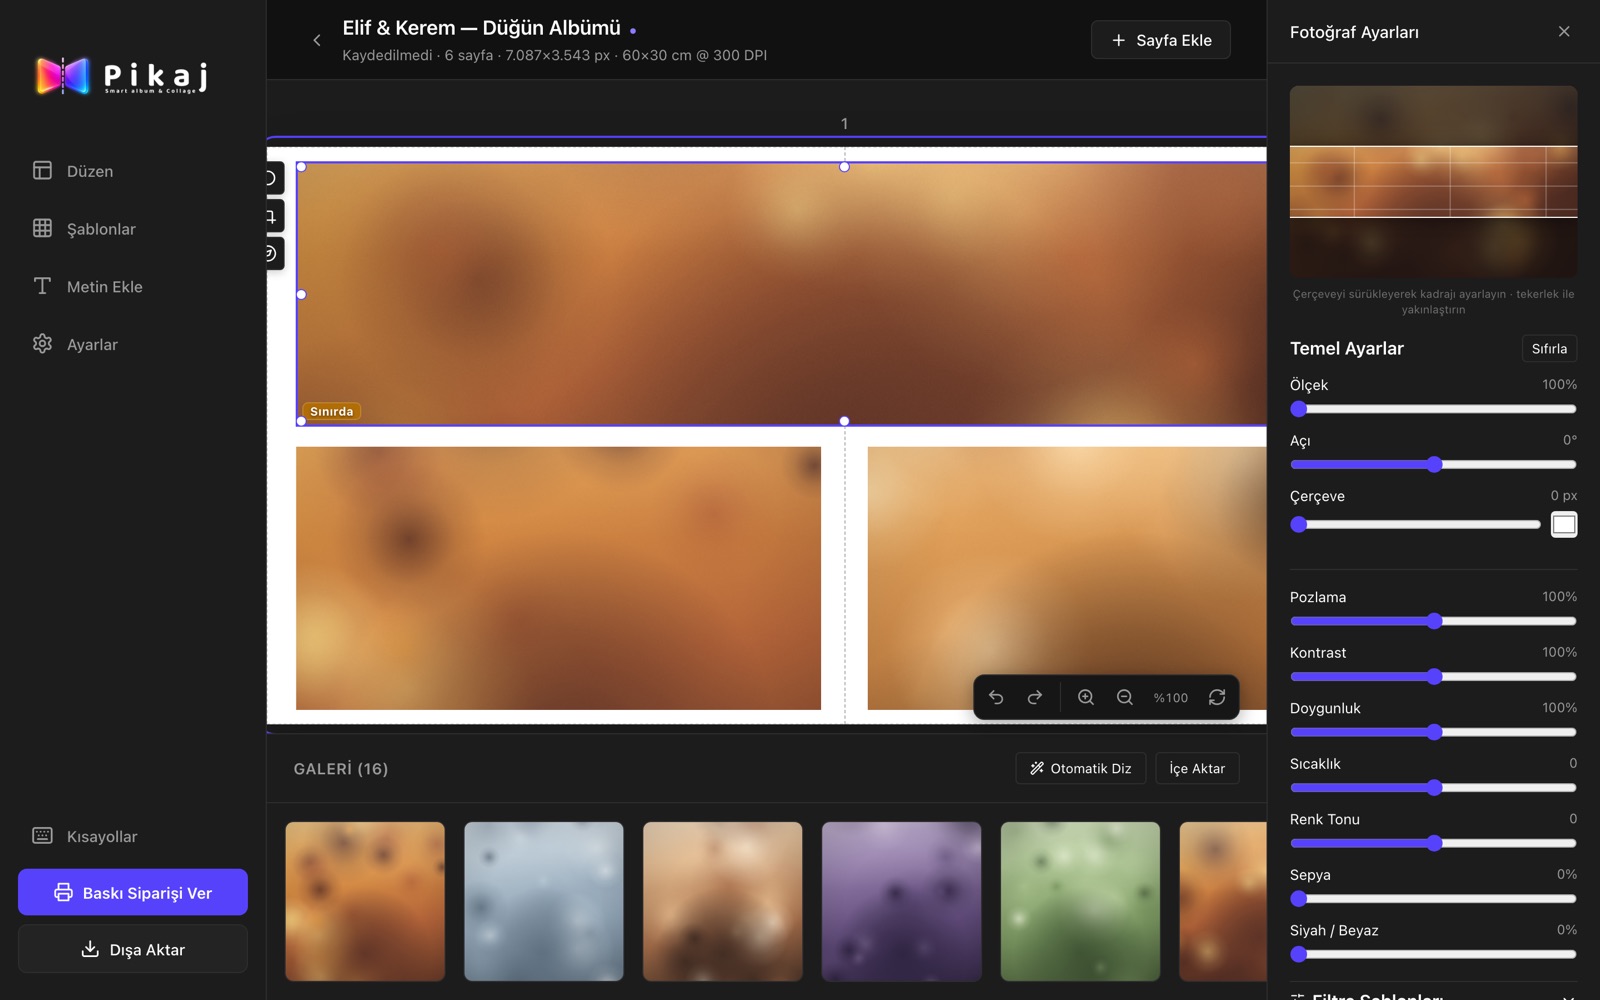Image resolution: width=1600 pixels, height=1000 pixels.
Task: Run Otomatik Diz on the gallery
Action: (1081, 768)
